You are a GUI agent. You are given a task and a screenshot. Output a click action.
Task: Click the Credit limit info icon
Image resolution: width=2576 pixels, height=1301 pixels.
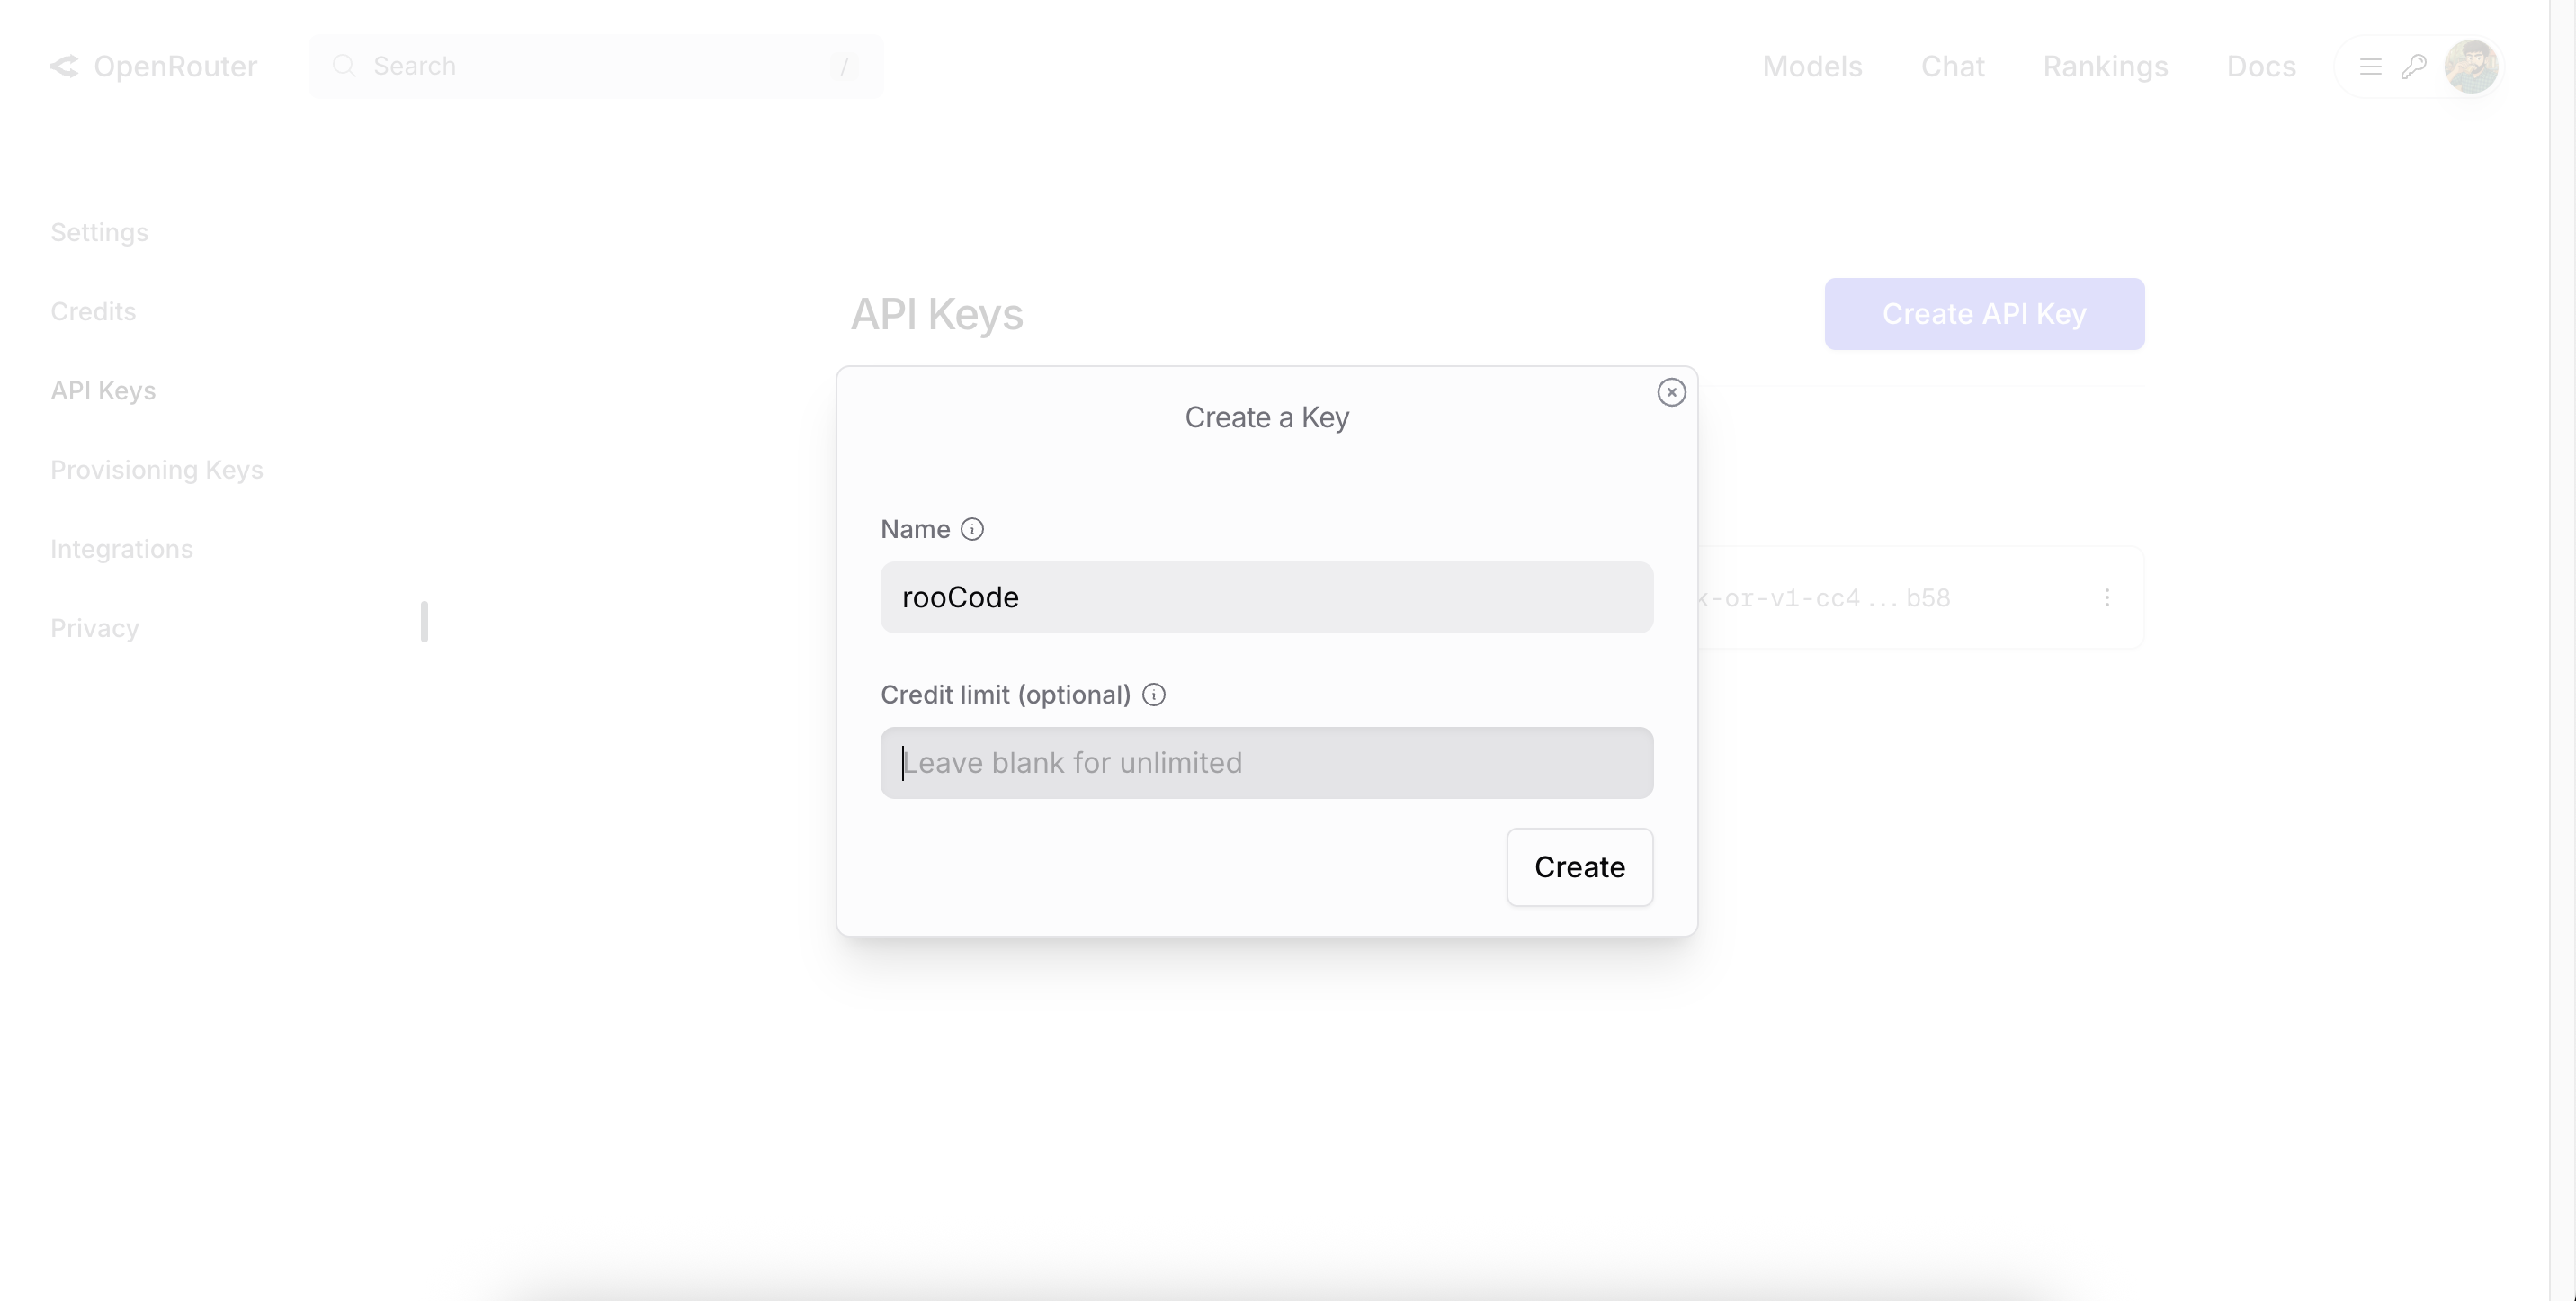[x=1154, y=694]
